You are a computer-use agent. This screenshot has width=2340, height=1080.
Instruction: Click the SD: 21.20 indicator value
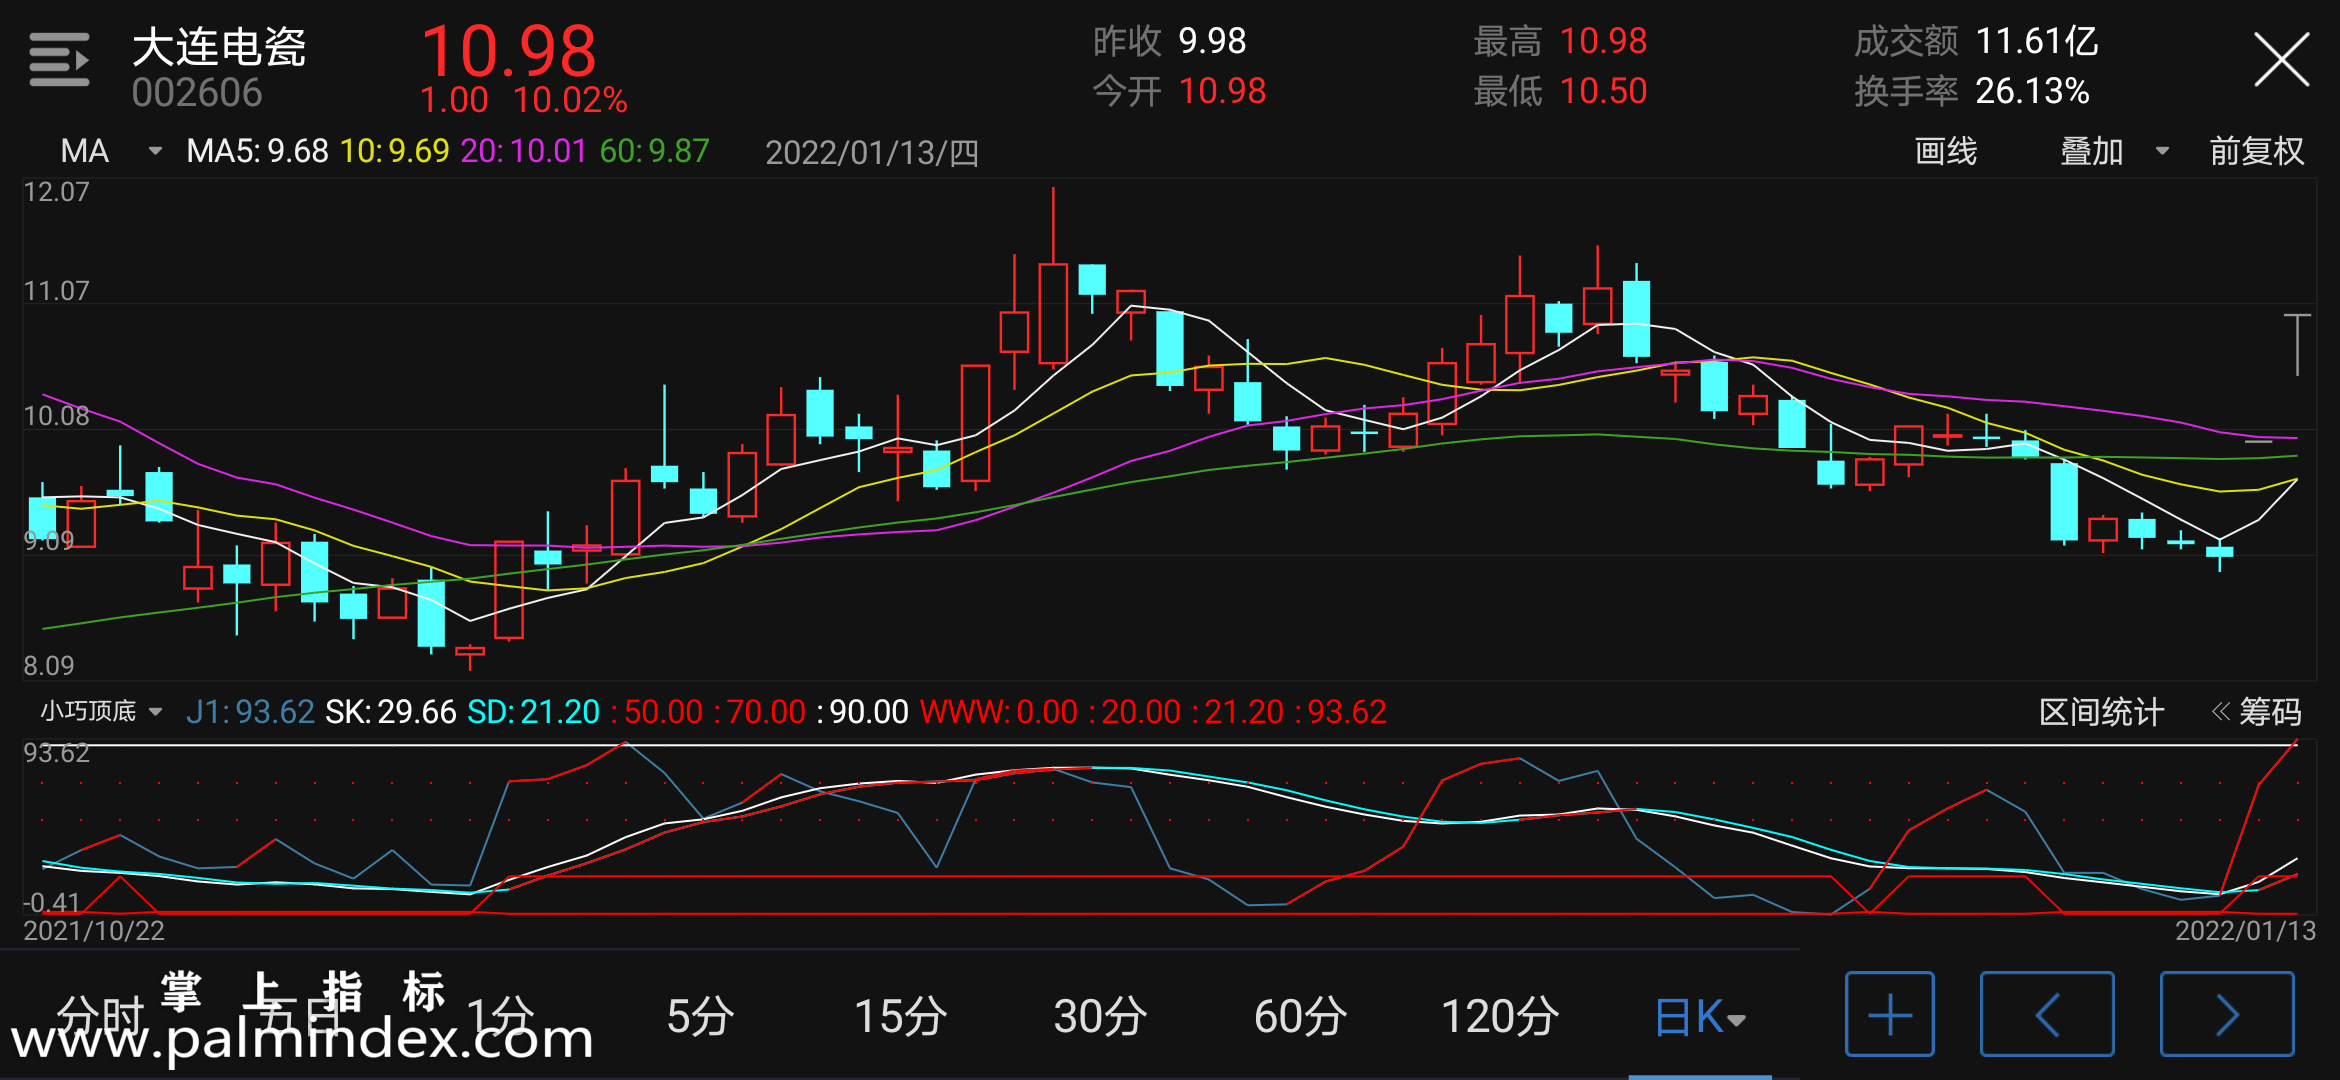[x=533, y=712]
